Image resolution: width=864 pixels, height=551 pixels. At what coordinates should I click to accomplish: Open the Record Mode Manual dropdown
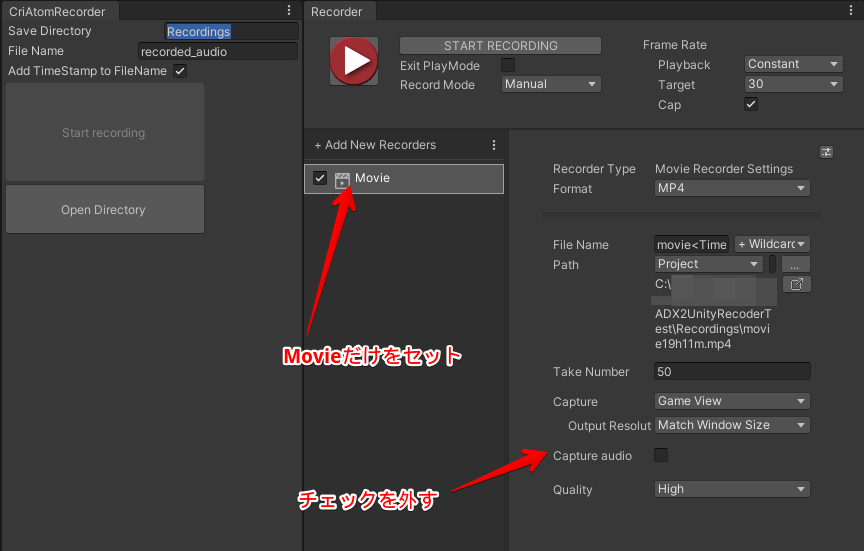(x=551, y=84)
